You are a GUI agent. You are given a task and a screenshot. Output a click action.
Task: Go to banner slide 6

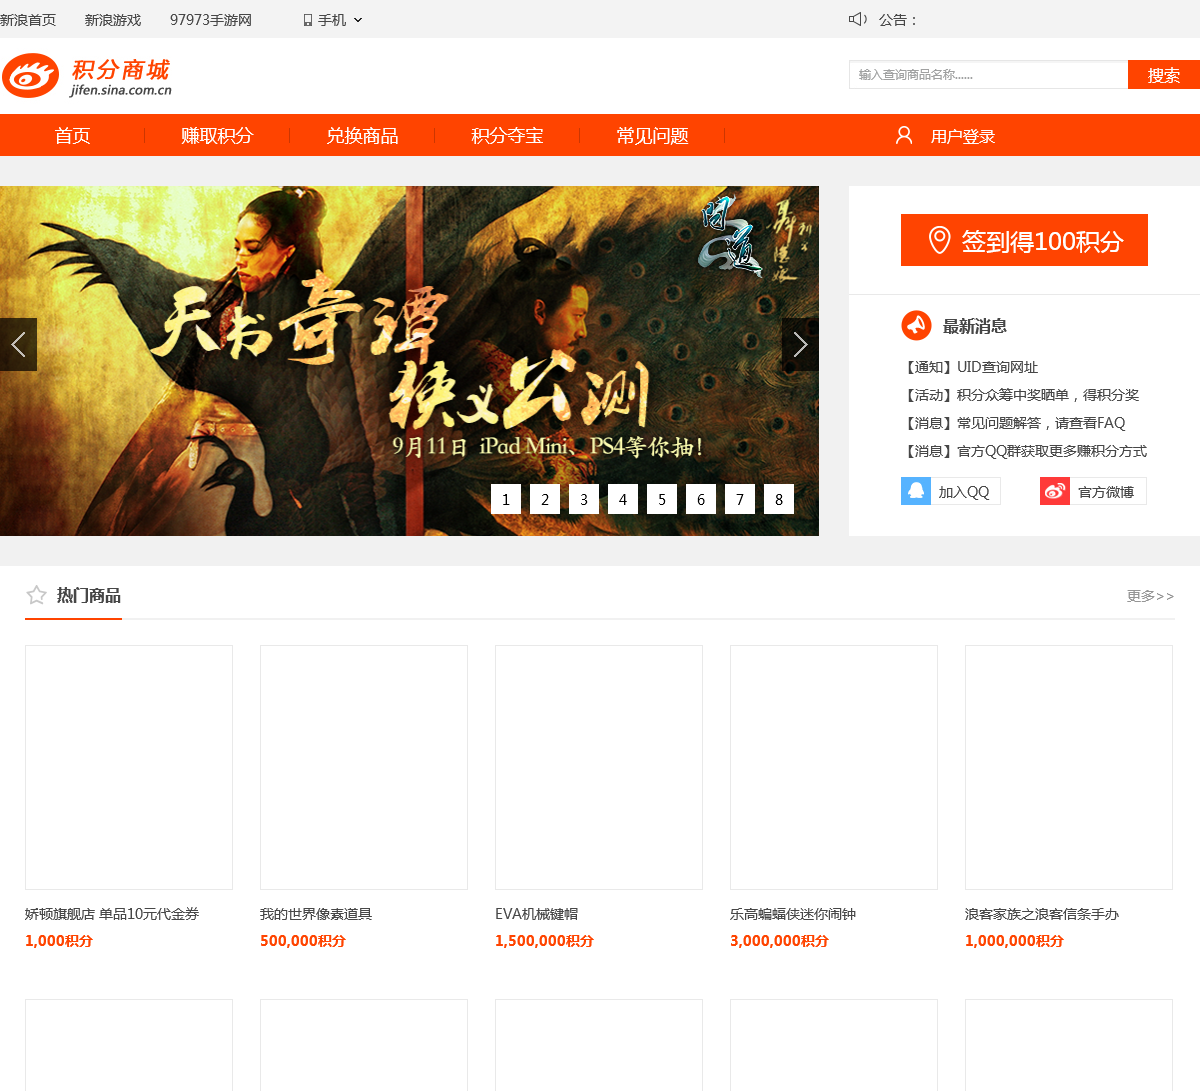pyautogui.click(x=701, y=499)
